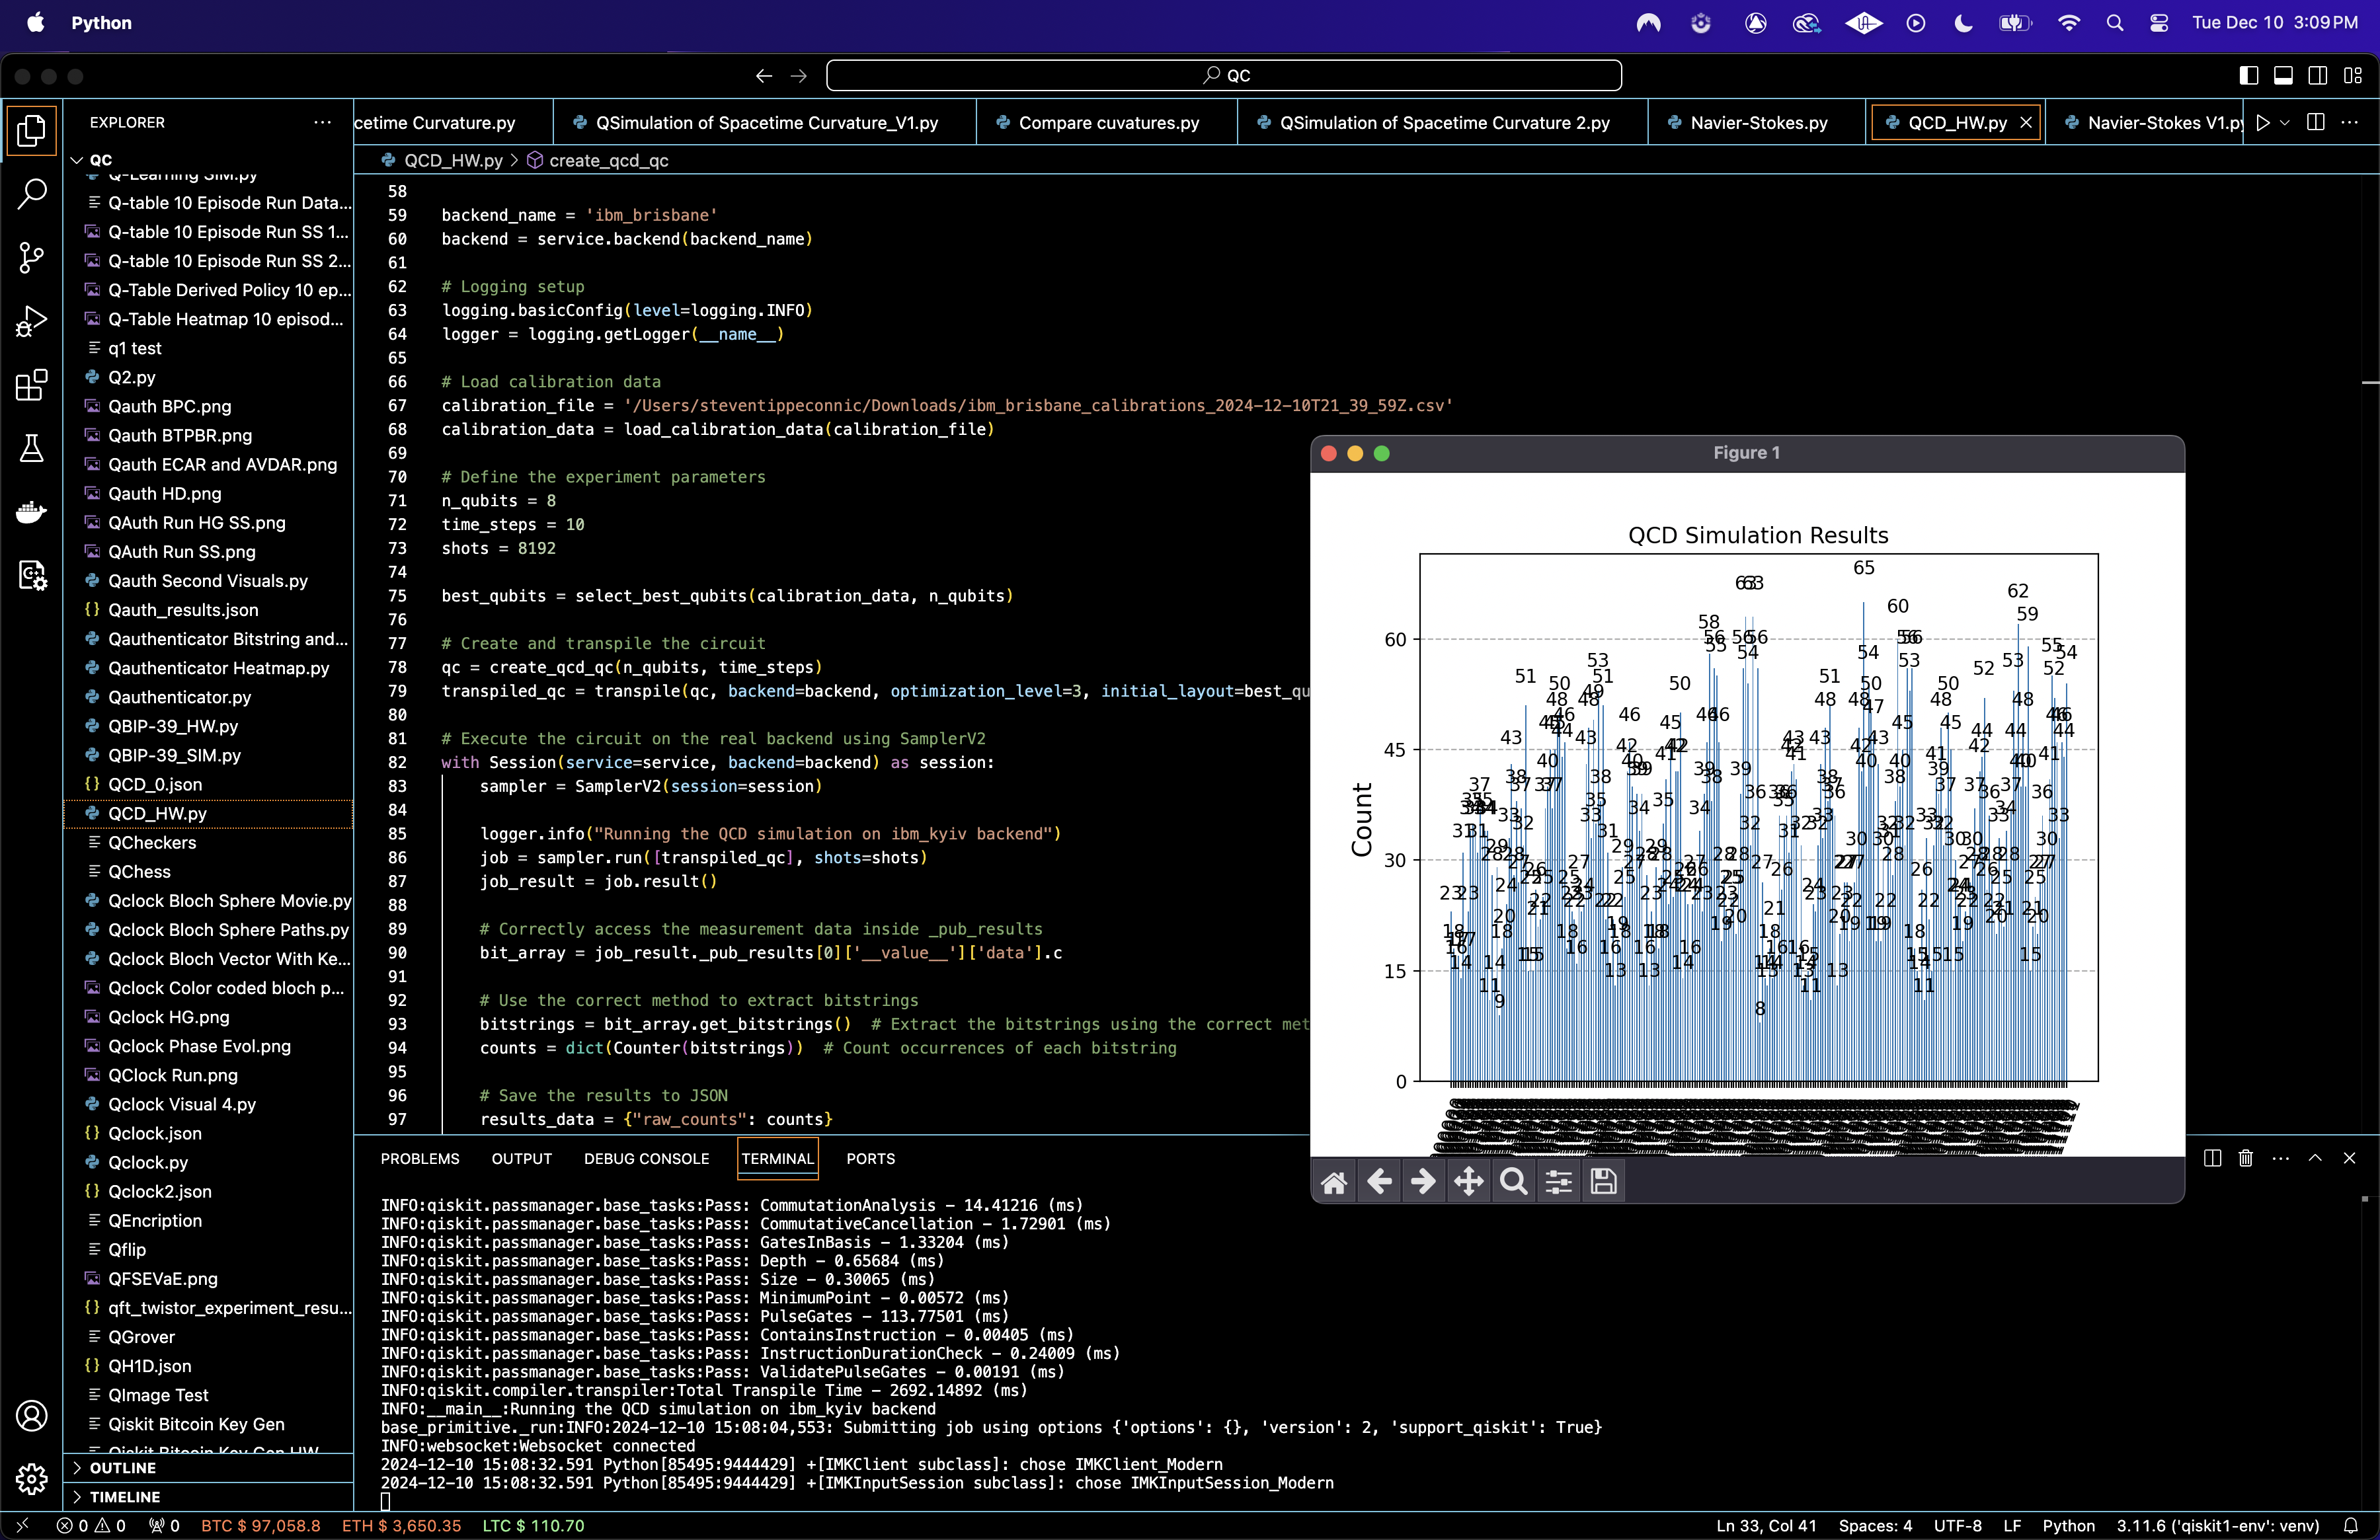Click the QCD_HW.py breadcrumb

pos(452,160)
